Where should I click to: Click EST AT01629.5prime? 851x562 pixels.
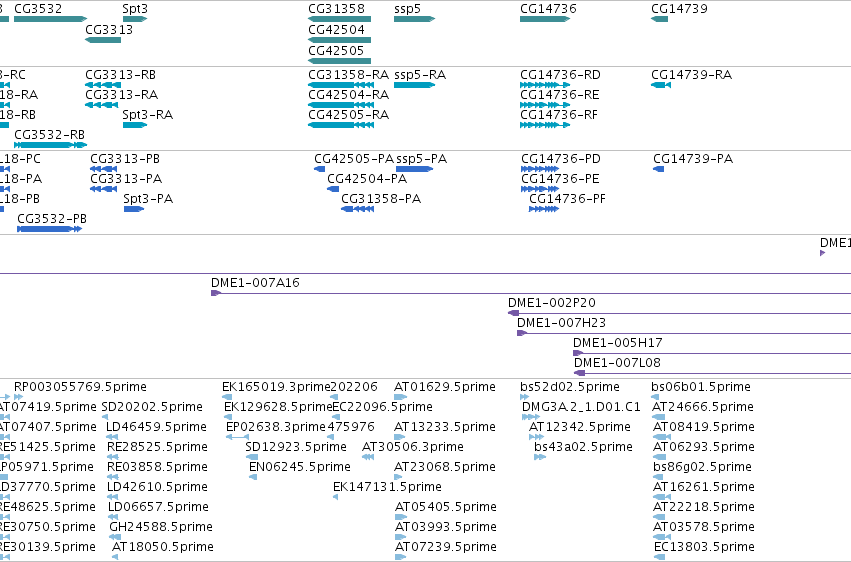(x=401, y=398)
